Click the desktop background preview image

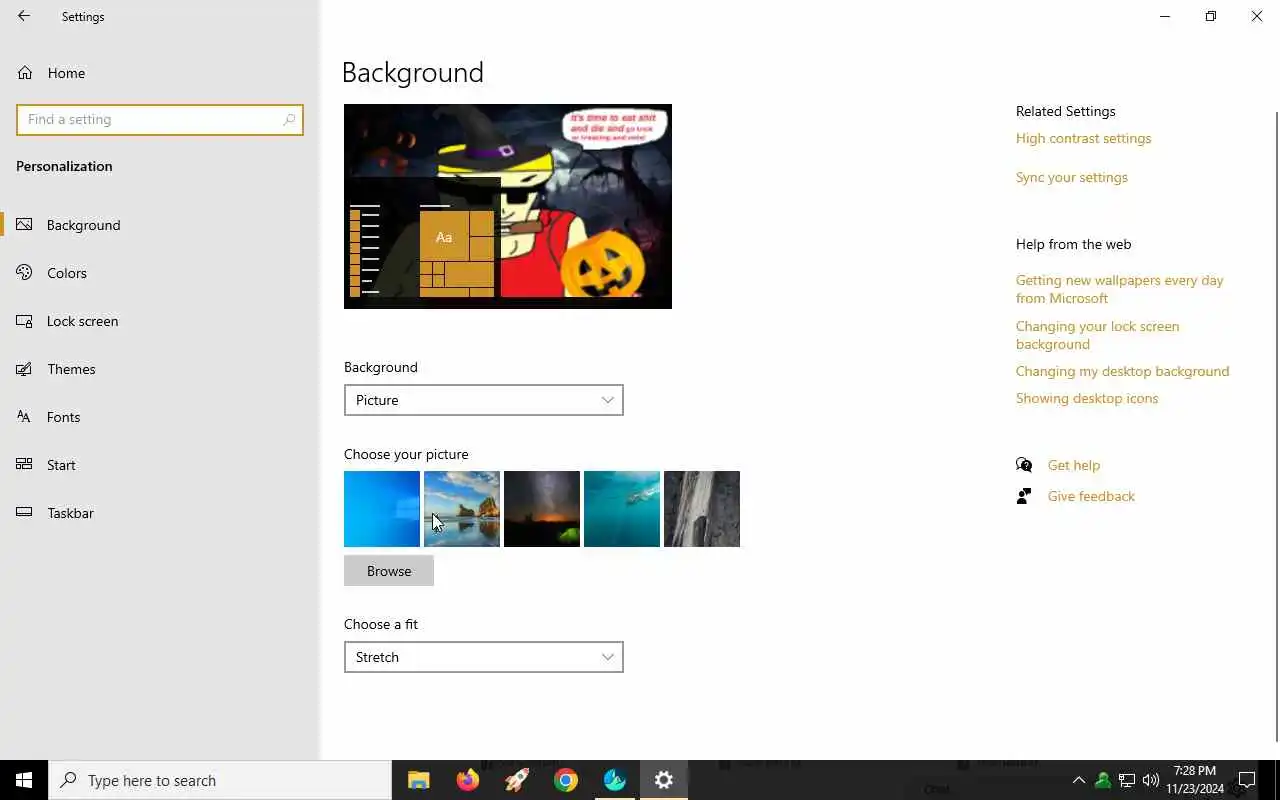pos(508,206)
